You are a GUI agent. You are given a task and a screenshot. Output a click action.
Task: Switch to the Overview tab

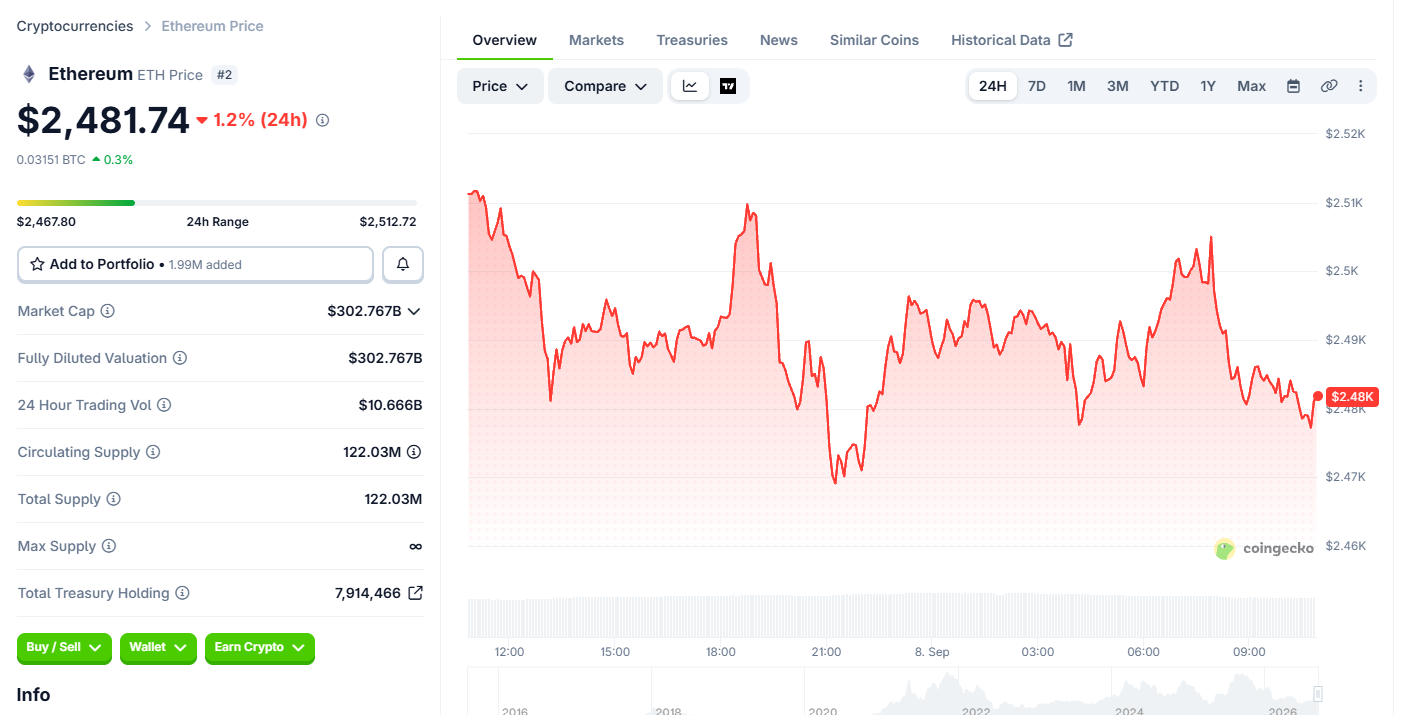tap(505, 40)
